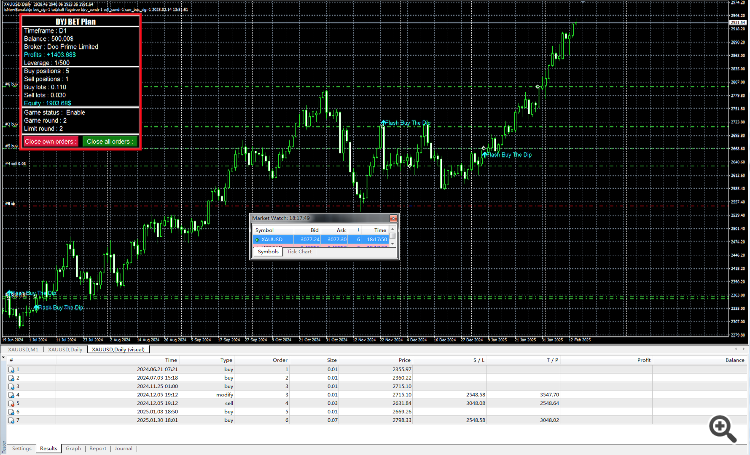
Task: Click the order icon in results row 7
Action: (x=11, y=420)
